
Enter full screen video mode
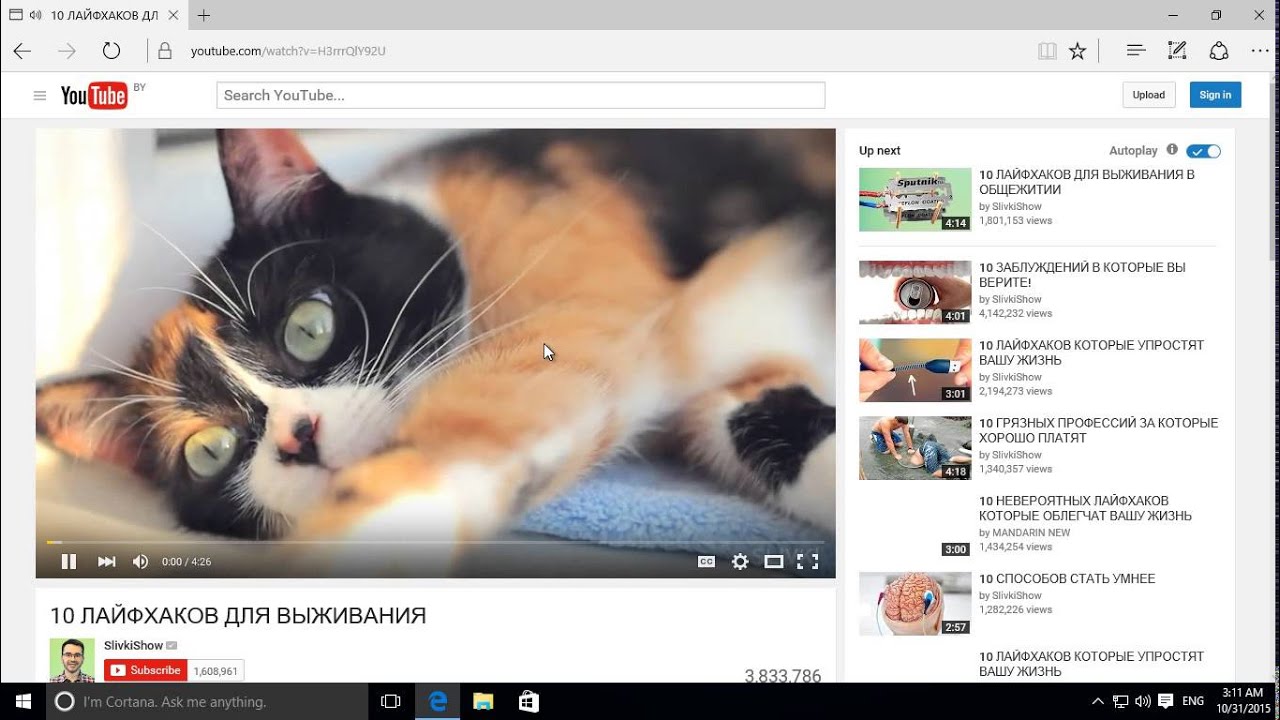[807, 562]
